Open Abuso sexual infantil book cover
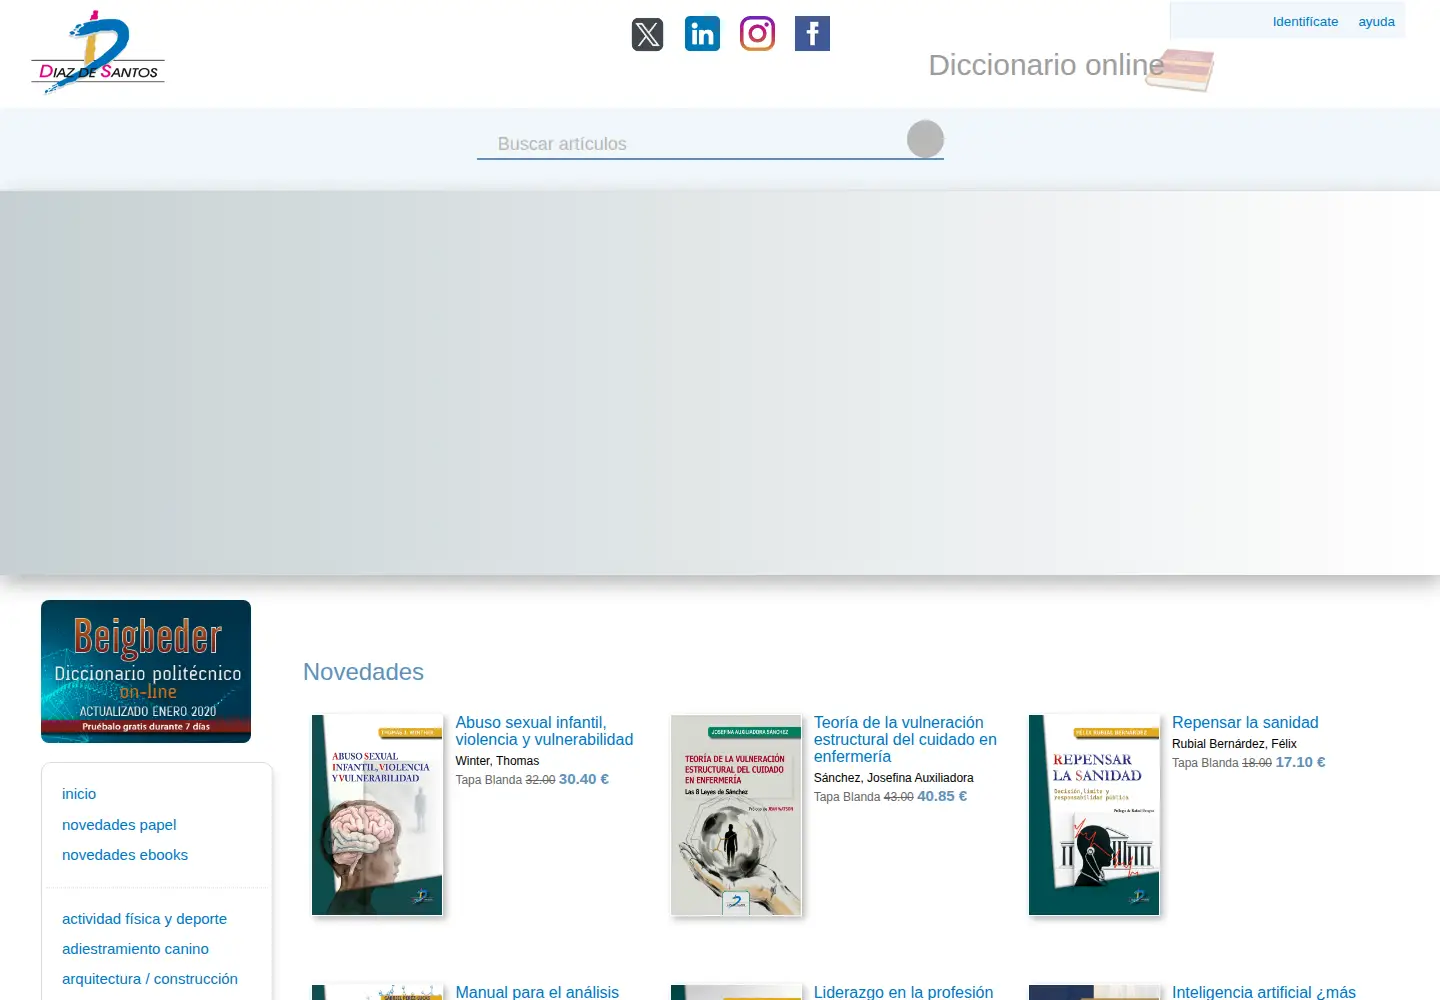 [377, 815]
